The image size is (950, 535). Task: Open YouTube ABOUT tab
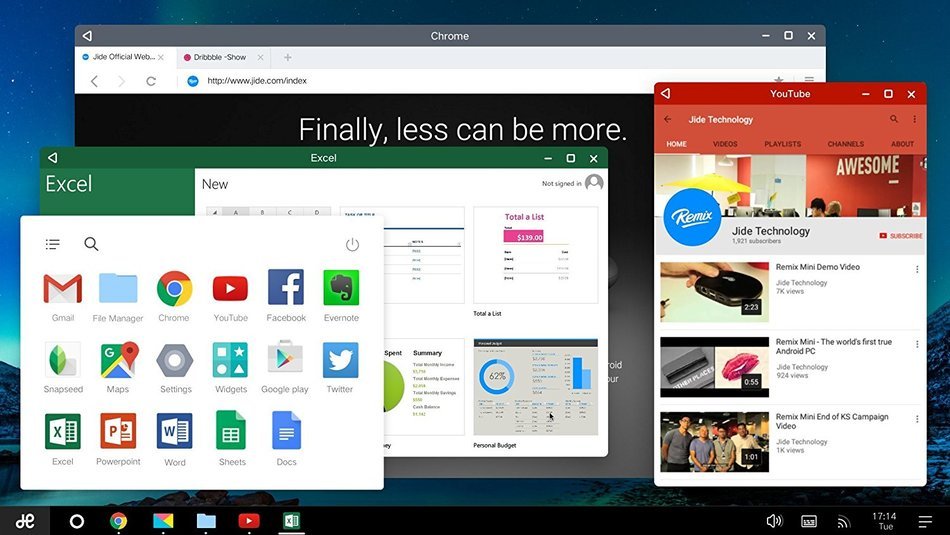click(x=902, y=144)
